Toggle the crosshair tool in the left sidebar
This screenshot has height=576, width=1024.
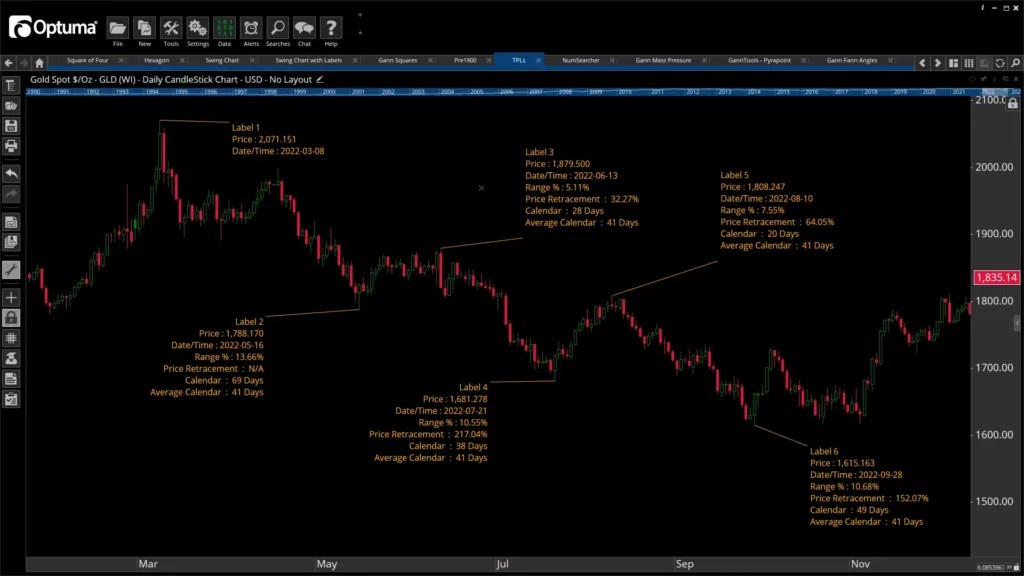12,297
